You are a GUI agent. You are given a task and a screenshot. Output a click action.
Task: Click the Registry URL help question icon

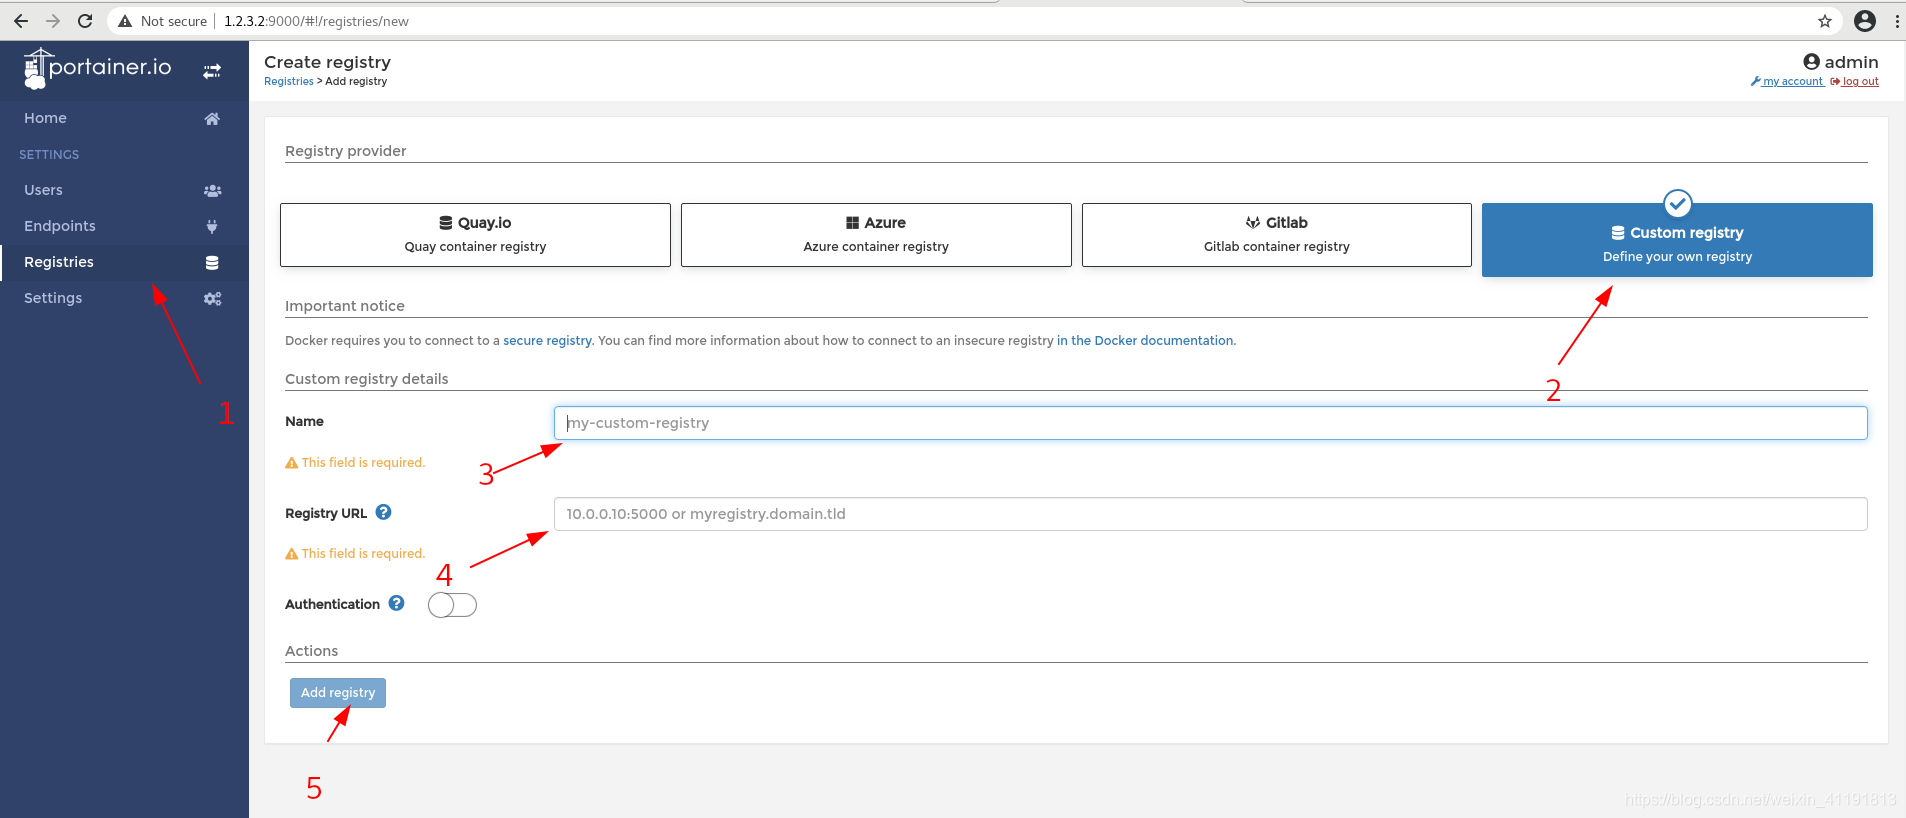coord(383,512)
